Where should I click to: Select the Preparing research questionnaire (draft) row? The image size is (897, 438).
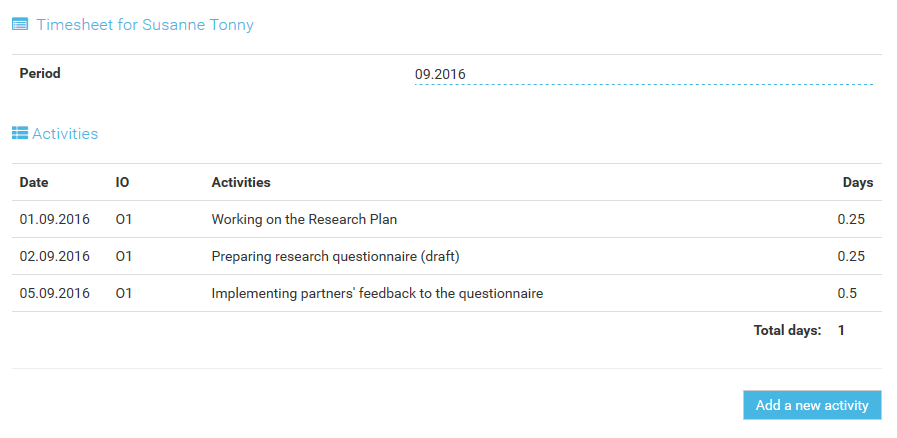pyautogui.click(x=447, y=256)
